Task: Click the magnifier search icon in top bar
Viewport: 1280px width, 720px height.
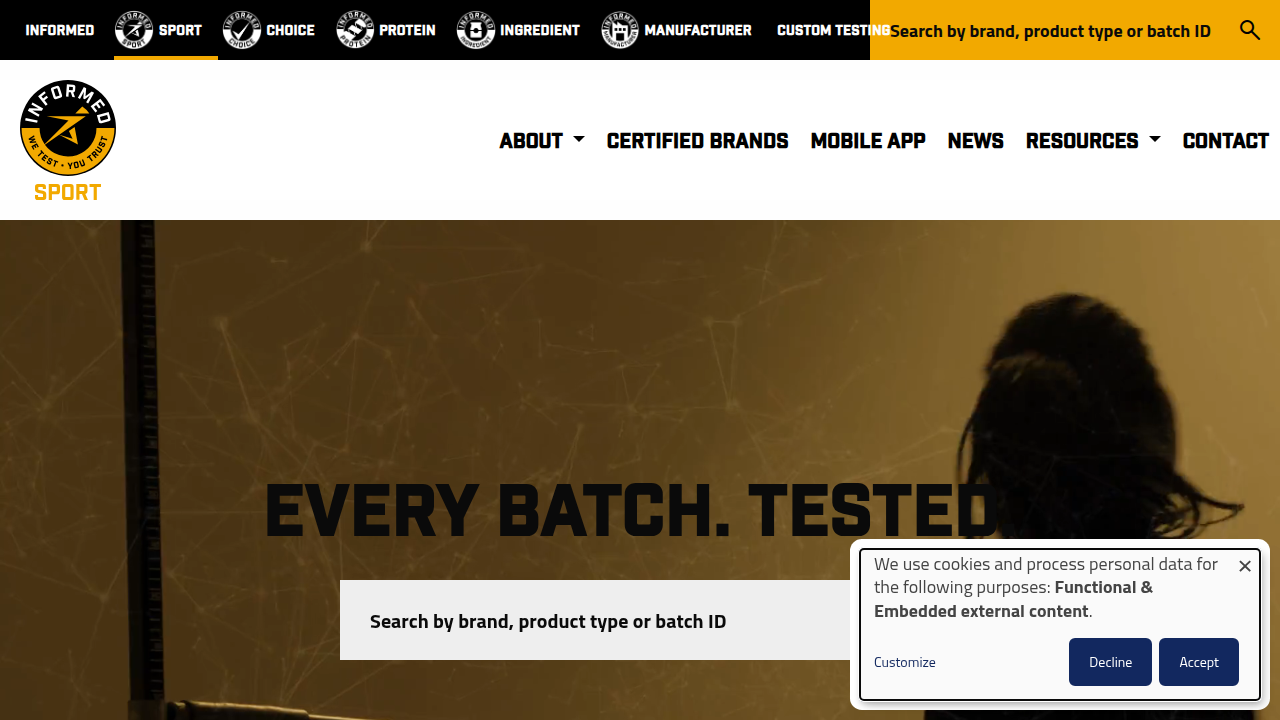Action: pyautogui.click(x=1250, y=30)
